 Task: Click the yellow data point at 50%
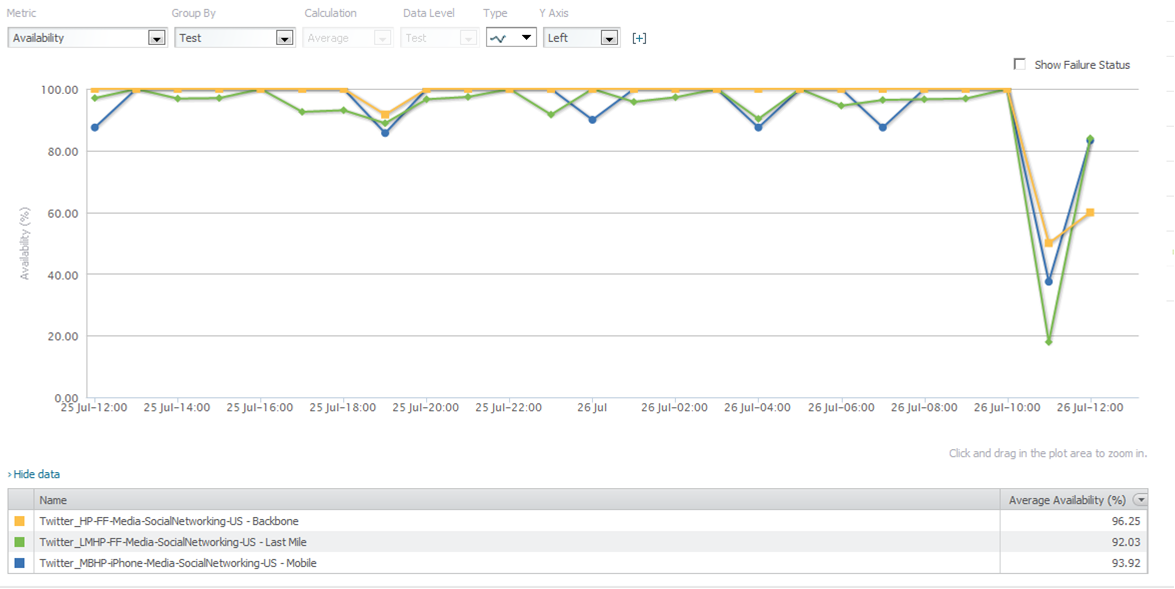click(1049, 243)
